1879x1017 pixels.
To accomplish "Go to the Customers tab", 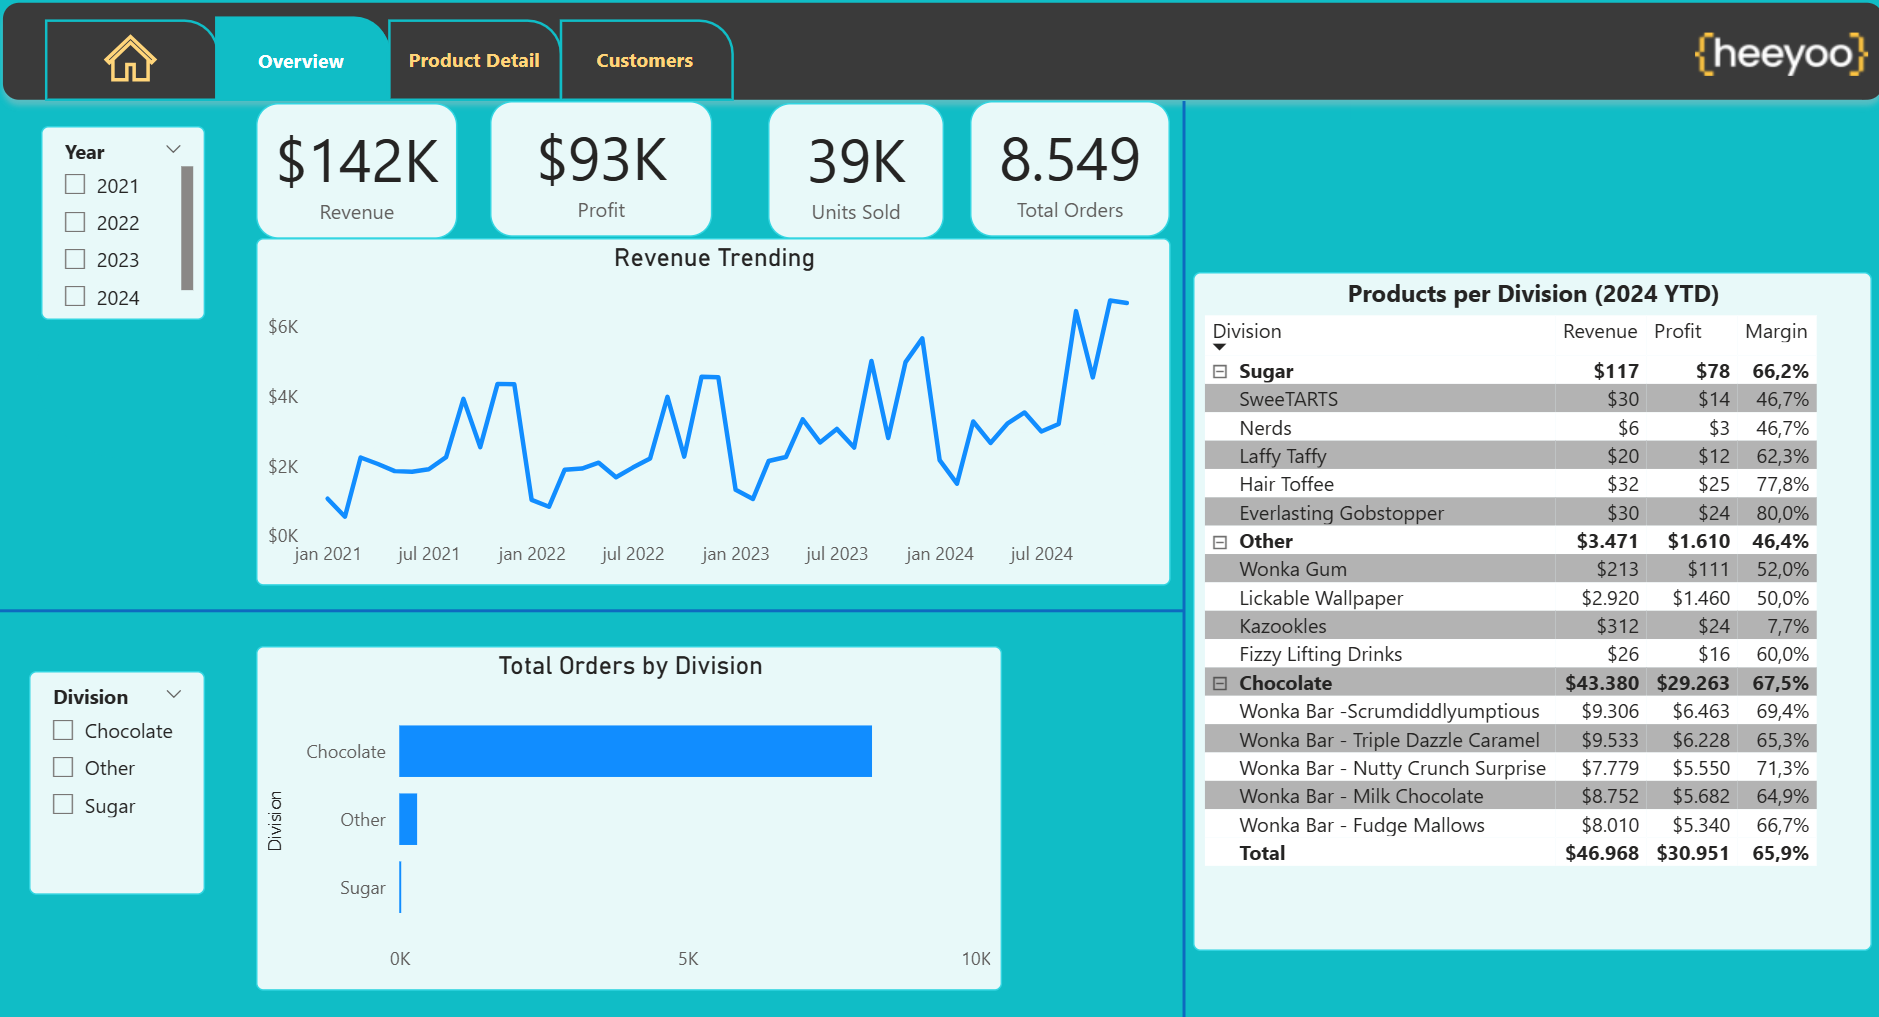I will [x=645, y=60].
